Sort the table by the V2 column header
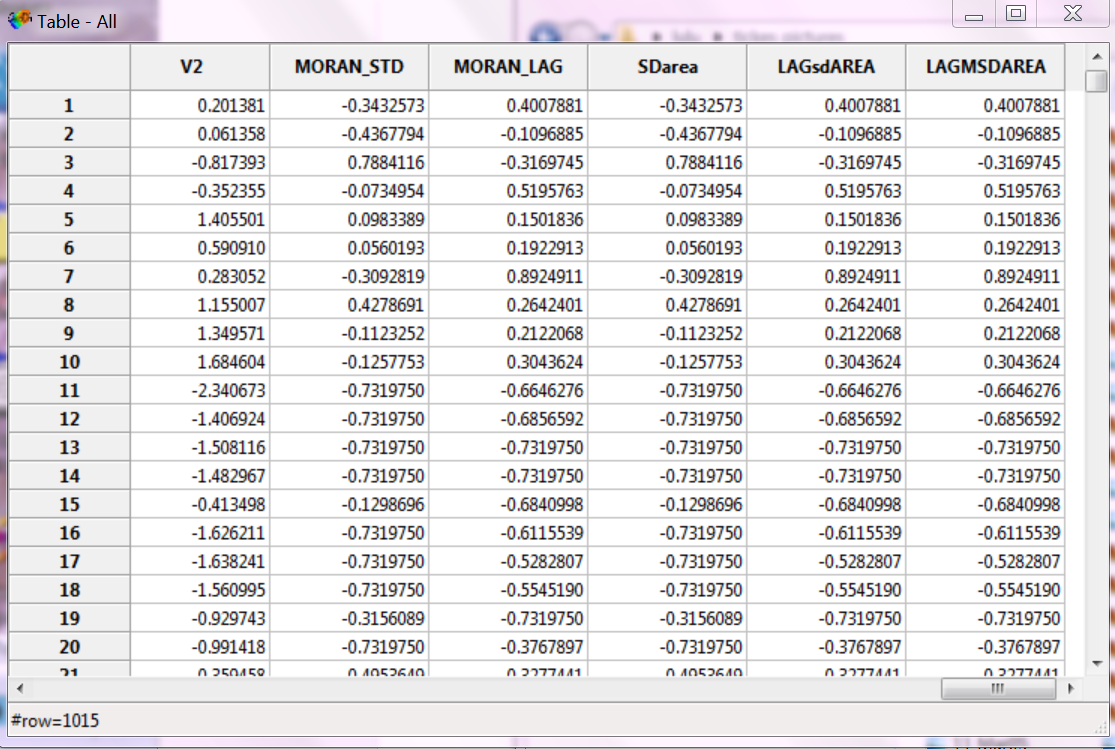Image resolution: width=1115 pixels, height=749 pixels. (199, 66)
